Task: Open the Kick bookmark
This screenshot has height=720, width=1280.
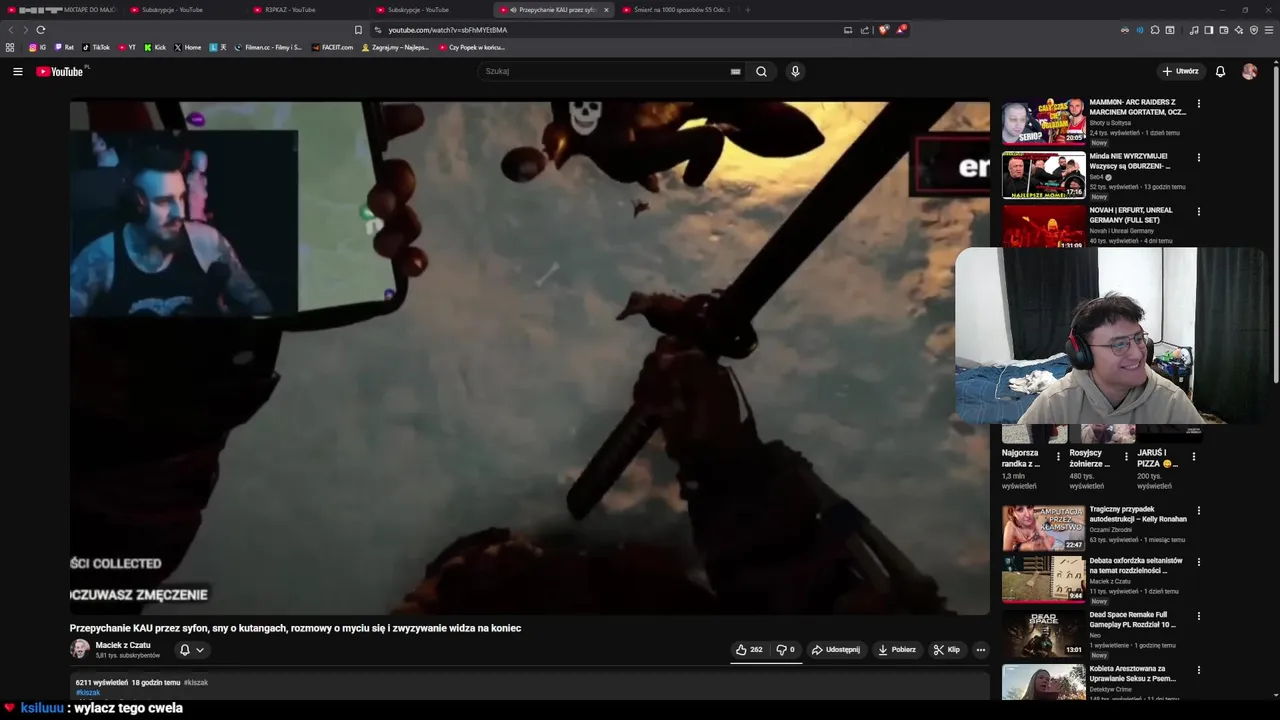Action: [x=155, y=47]
